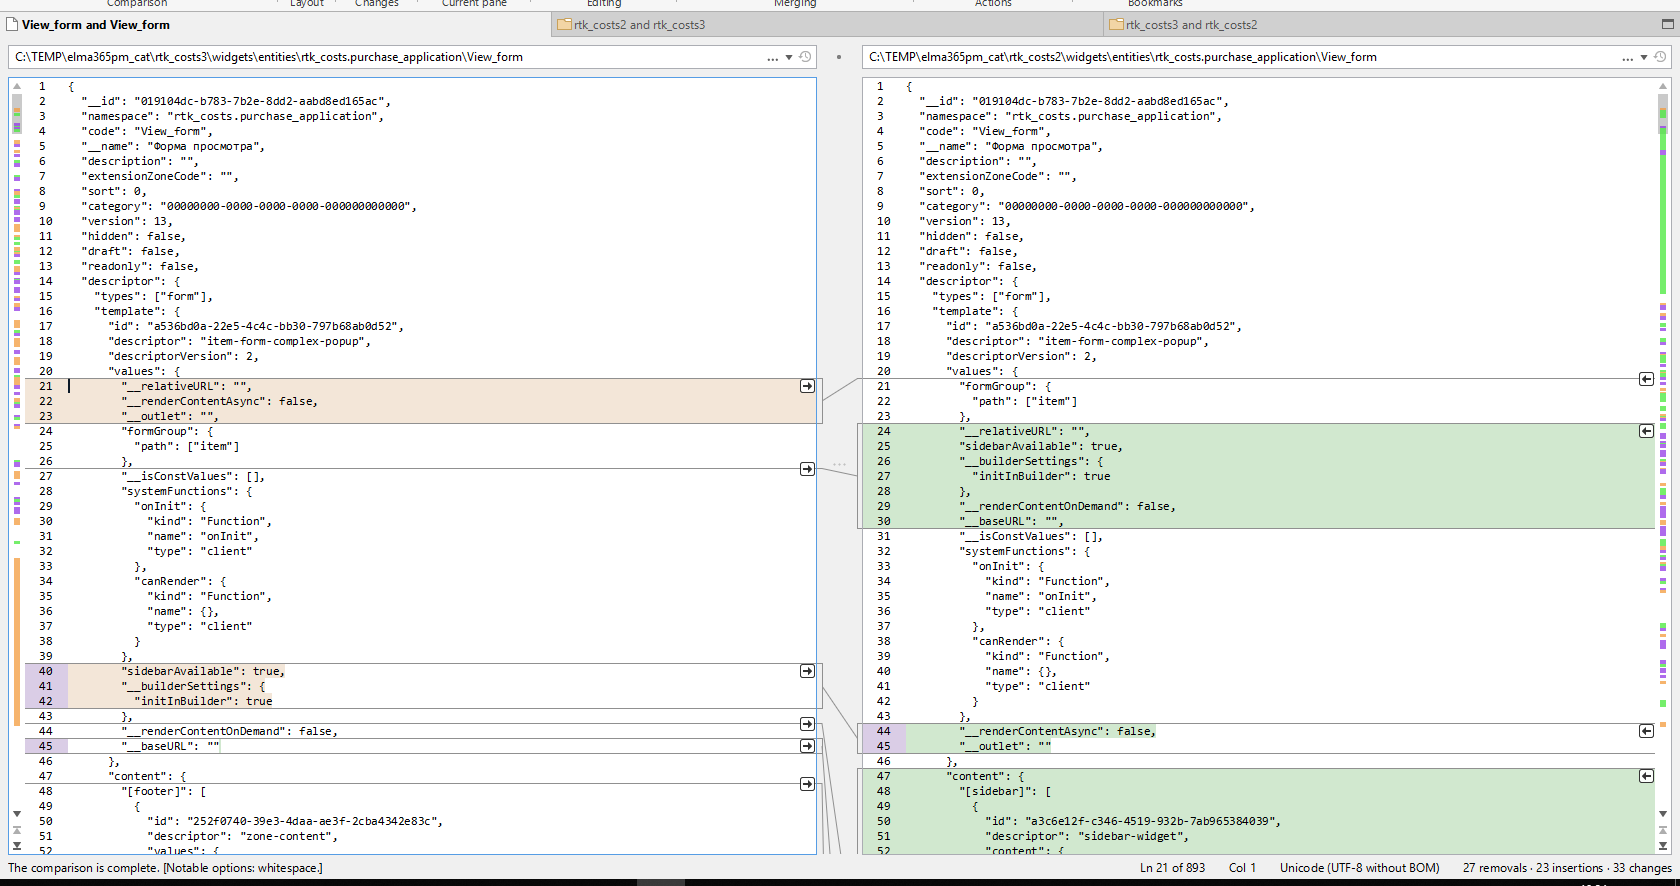Jump to next change in right scrollbar
1680x886 pixels.
(x=1663, y=845)
